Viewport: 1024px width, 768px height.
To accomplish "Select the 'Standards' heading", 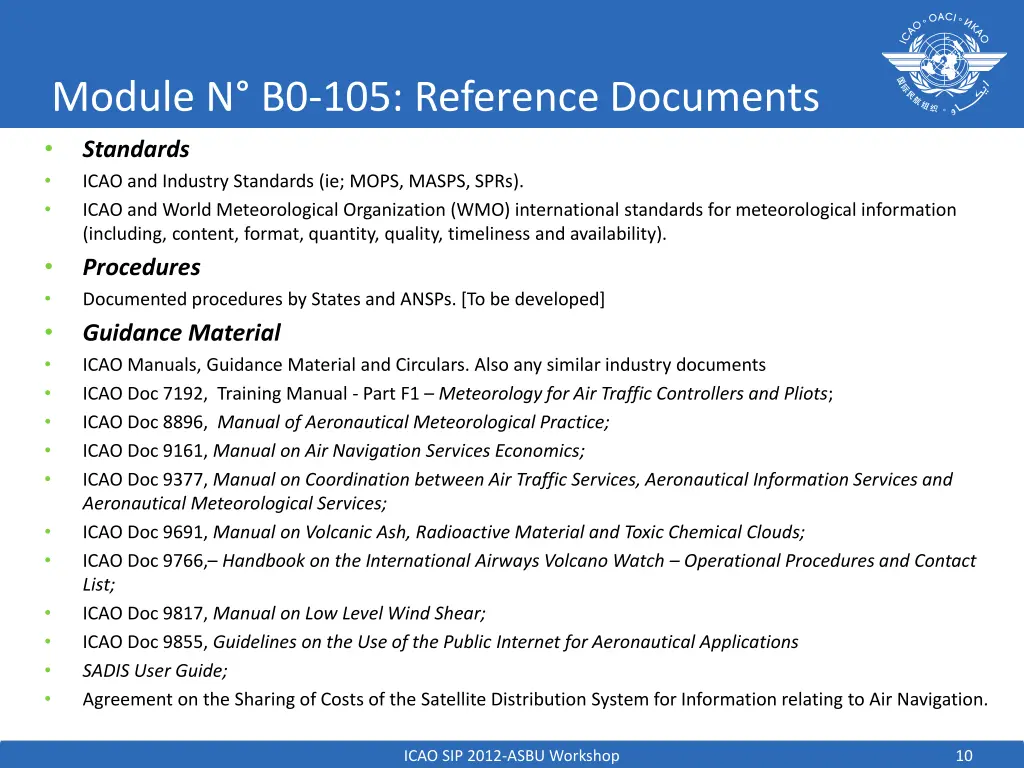I will pyautogui.click(x=136, y=150).
